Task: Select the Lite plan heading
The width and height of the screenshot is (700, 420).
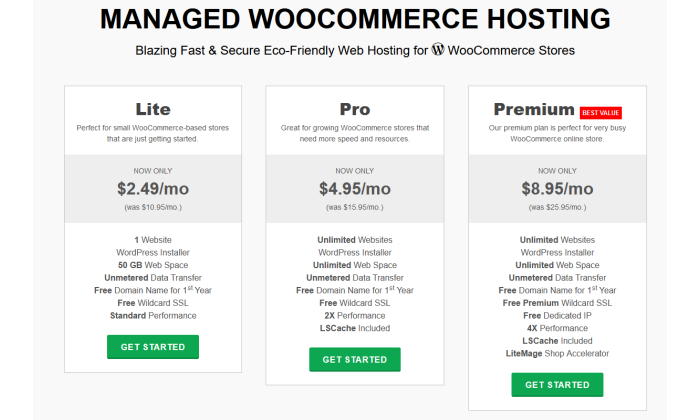Action: pyautogui.click(x=153, y=109)
